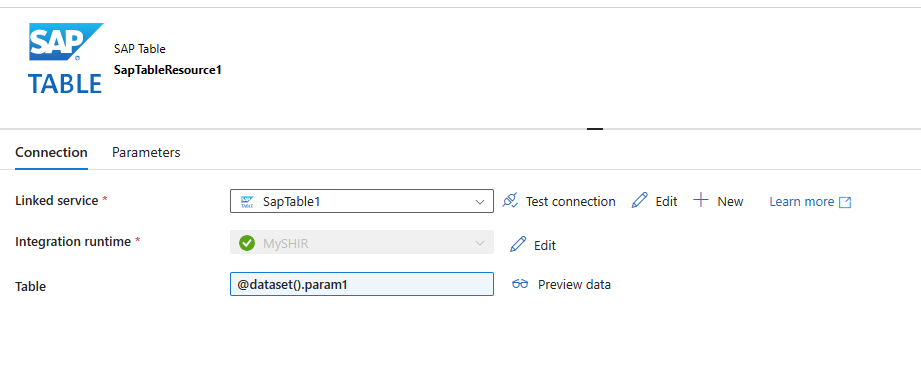Click the SAP Table logo image
This screenshot has height=372, width=921.
pos(66,58)
